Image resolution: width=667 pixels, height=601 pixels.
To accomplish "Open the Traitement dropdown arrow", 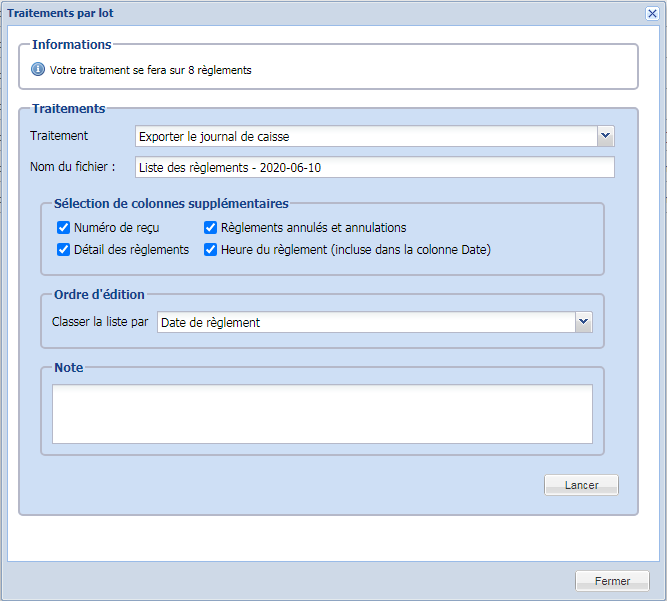I will (x=605, y=136).
